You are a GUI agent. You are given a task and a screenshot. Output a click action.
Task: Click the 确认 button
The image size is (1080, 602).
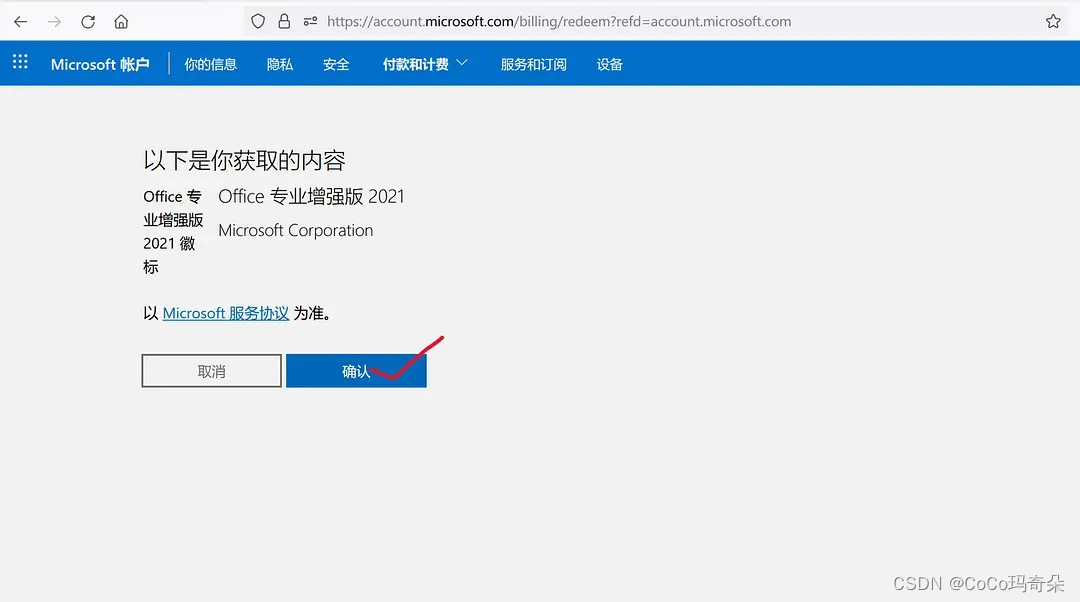click(x=356, y=371)
